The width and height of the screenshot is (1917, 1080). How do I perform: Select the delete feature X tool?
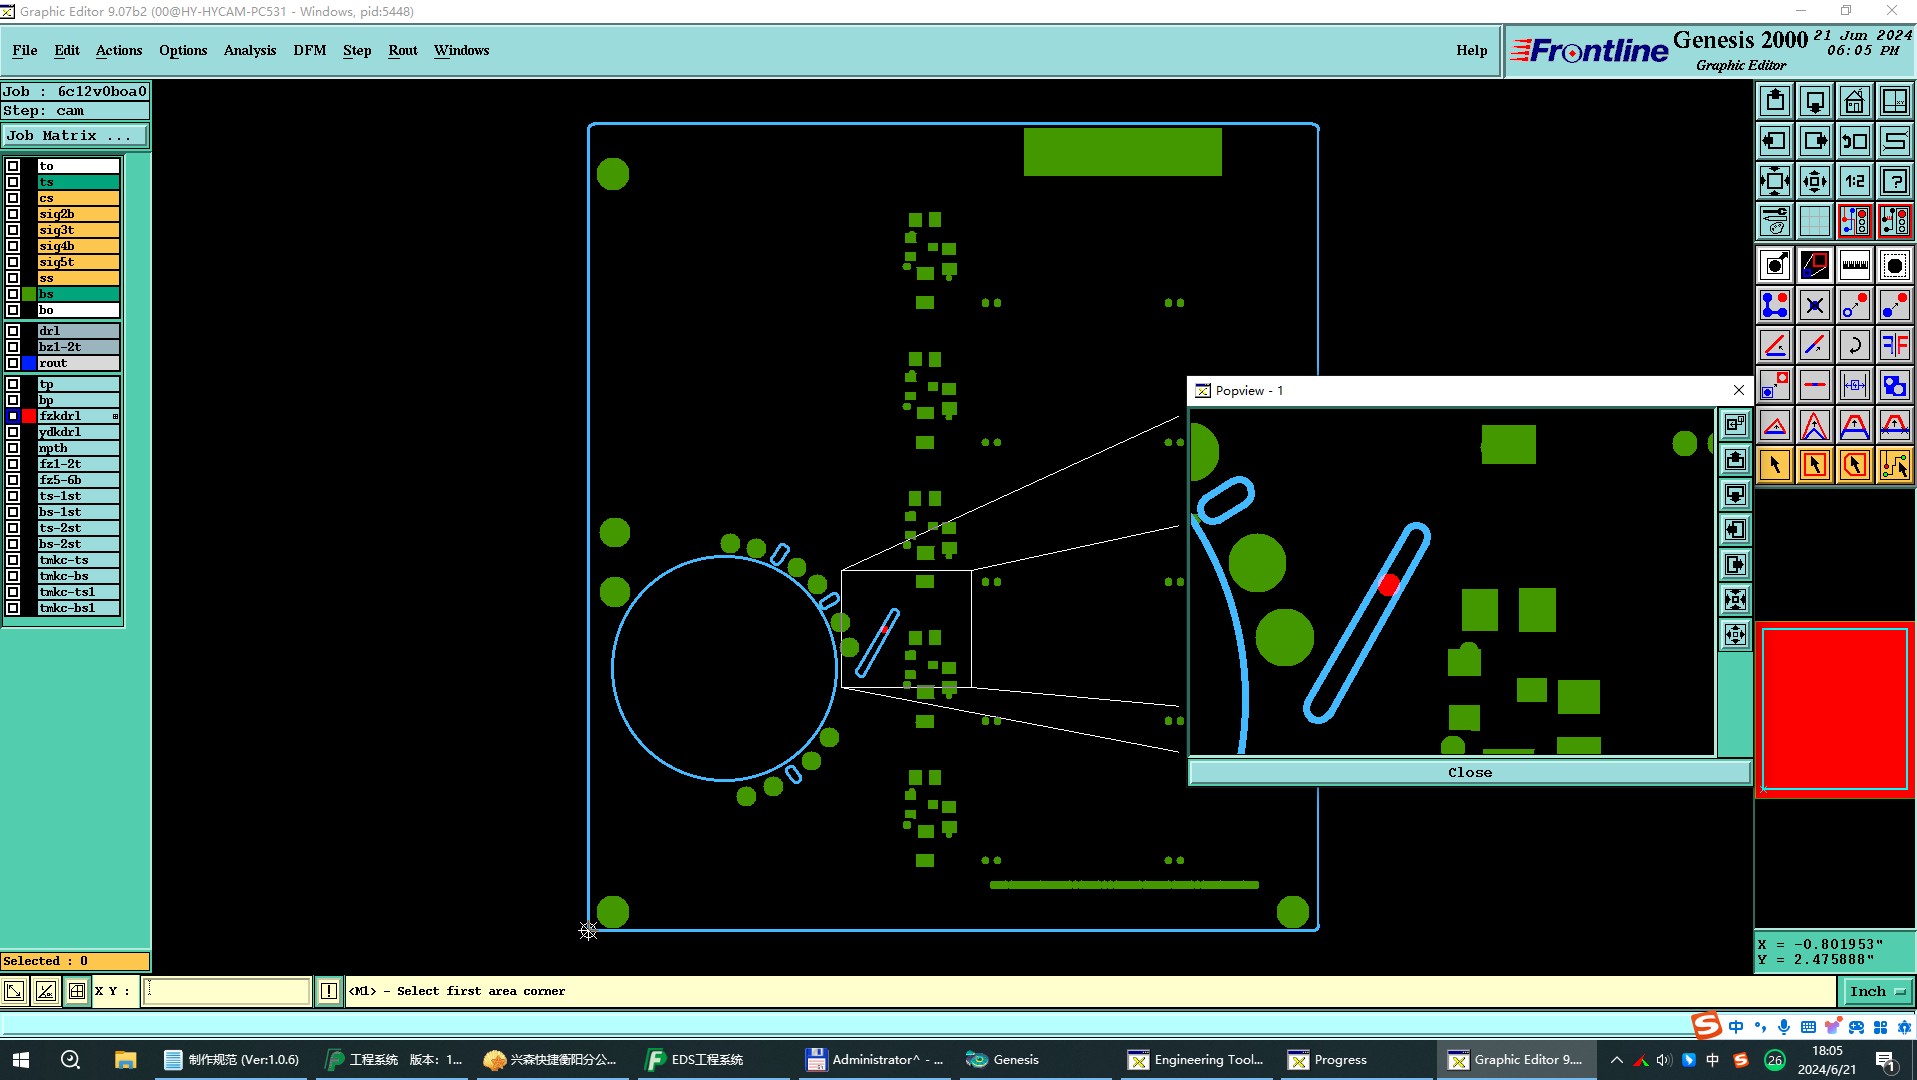[1814, 305]
